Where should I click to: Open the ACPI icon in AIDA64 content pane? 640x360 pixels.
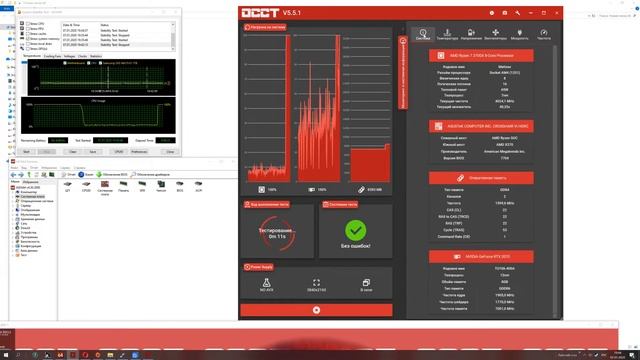point(198,186)
